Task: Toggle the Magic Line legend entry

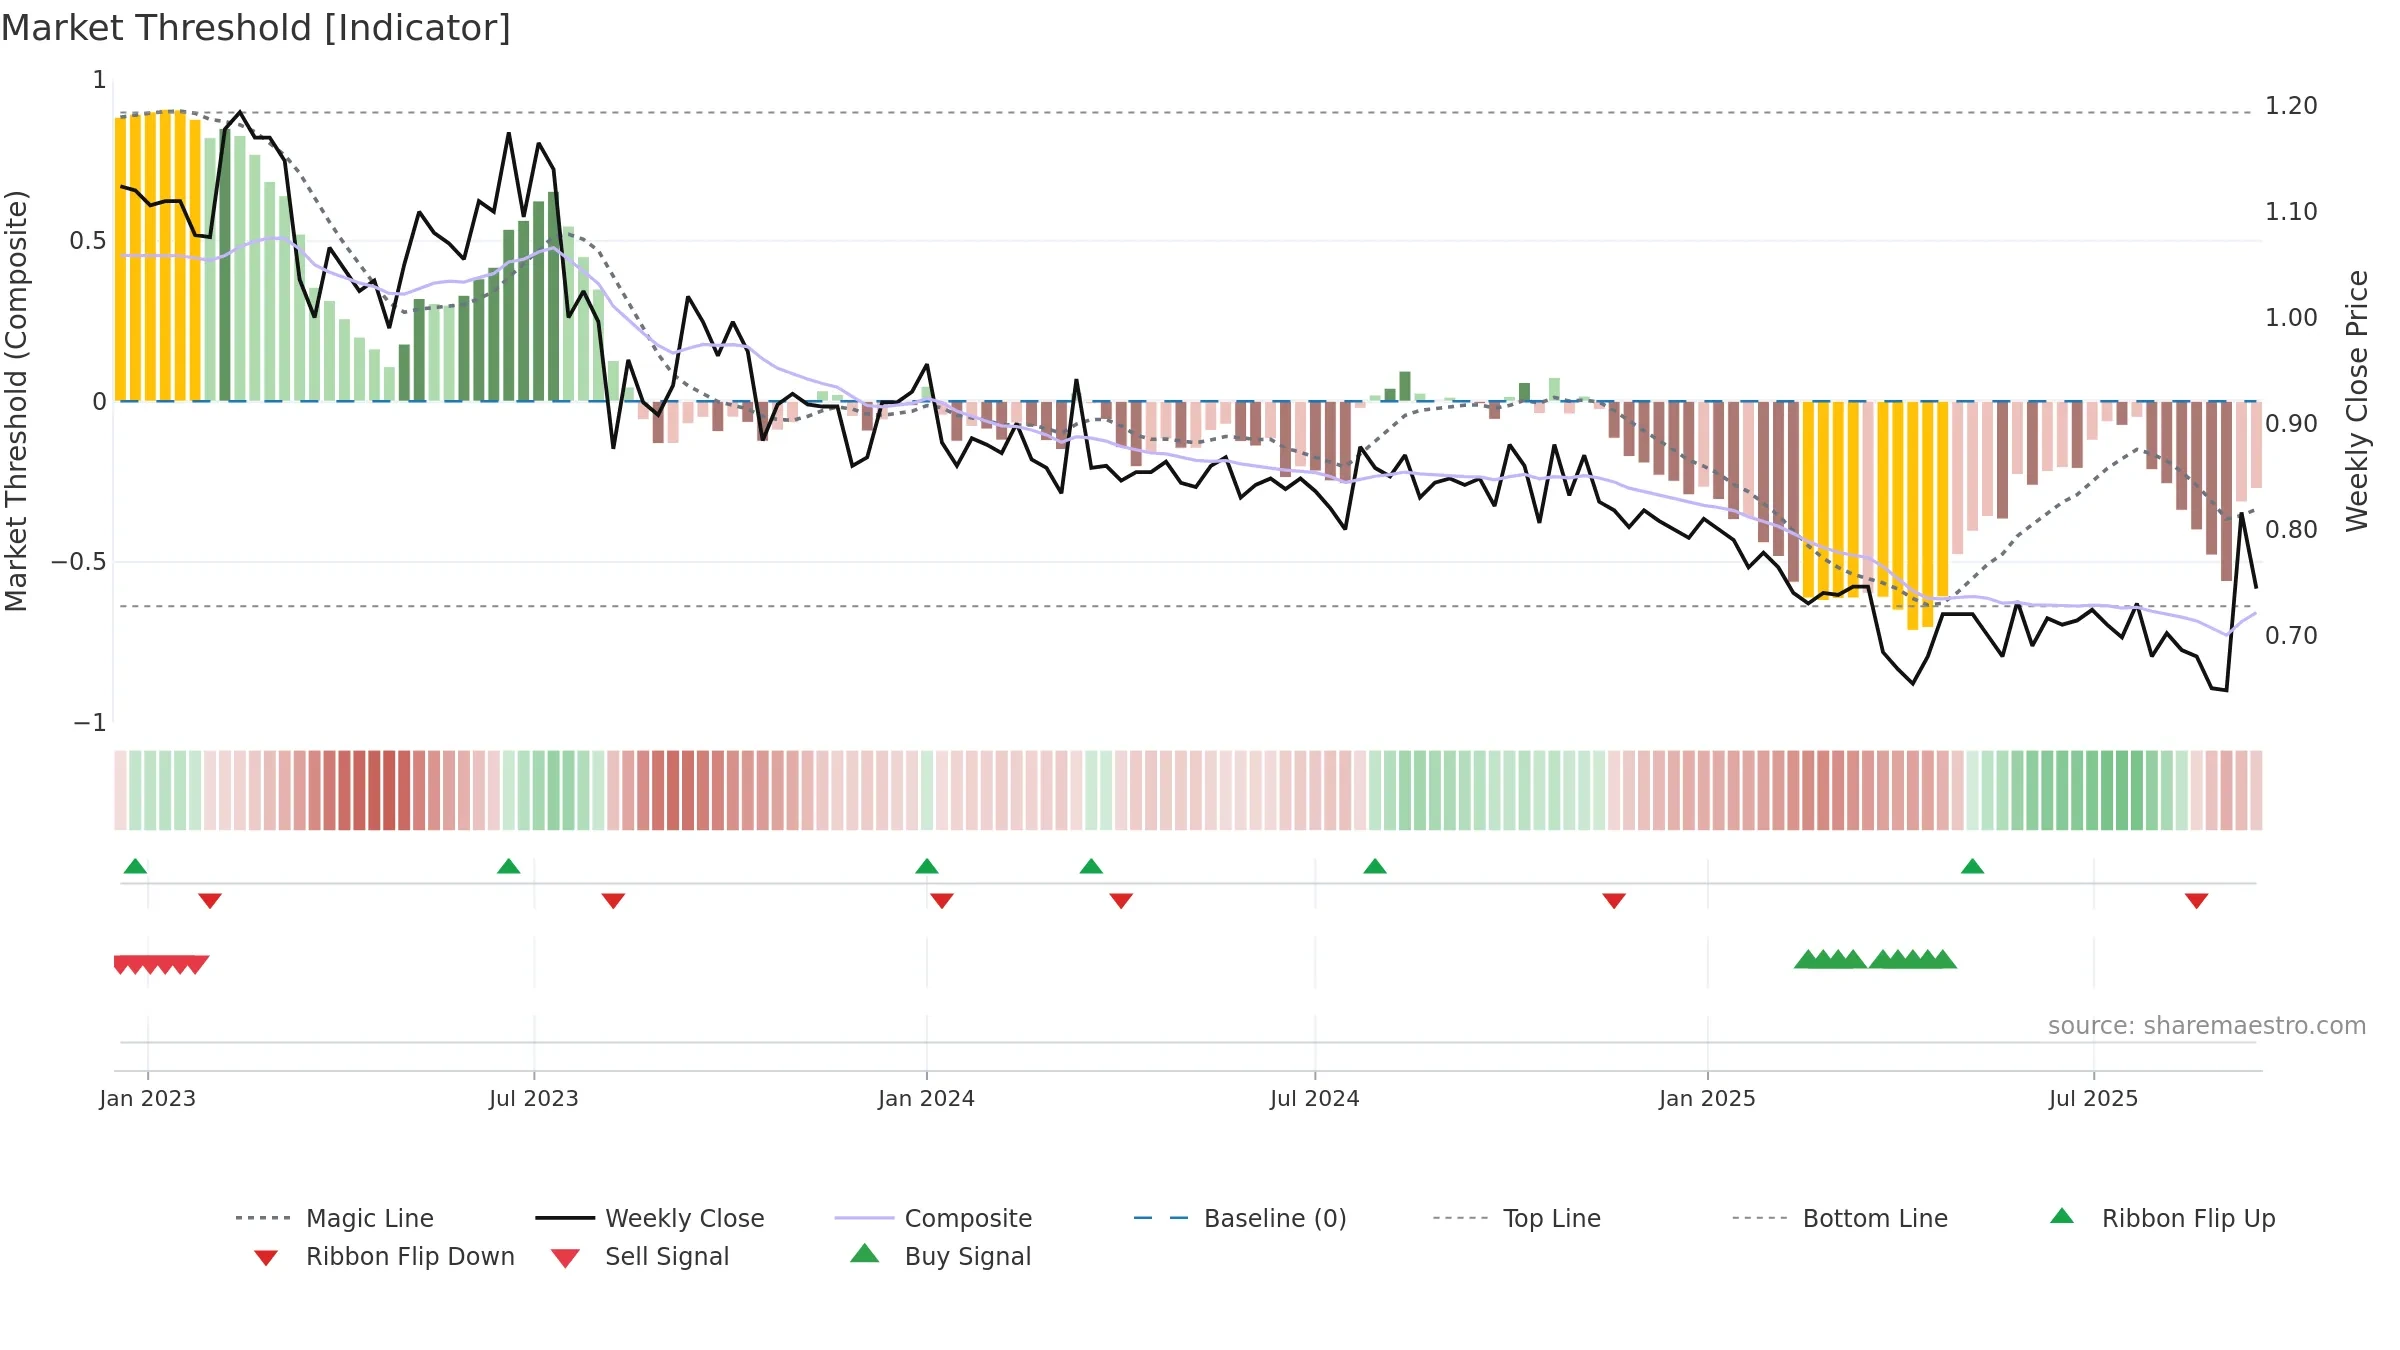Action: tap(335, 1218)
